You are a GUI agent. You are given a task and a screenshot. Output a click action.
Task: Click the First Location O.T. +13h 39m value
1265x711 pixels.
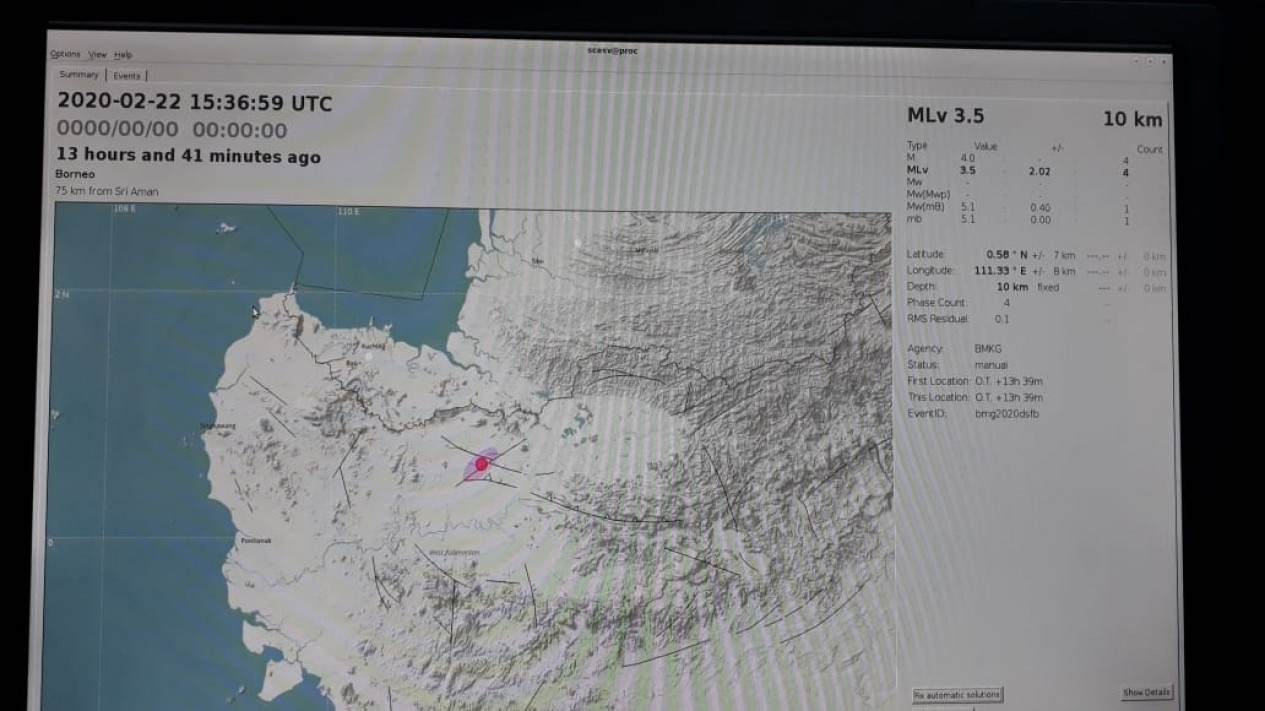pyautogui.click(x=1008, y=381)
